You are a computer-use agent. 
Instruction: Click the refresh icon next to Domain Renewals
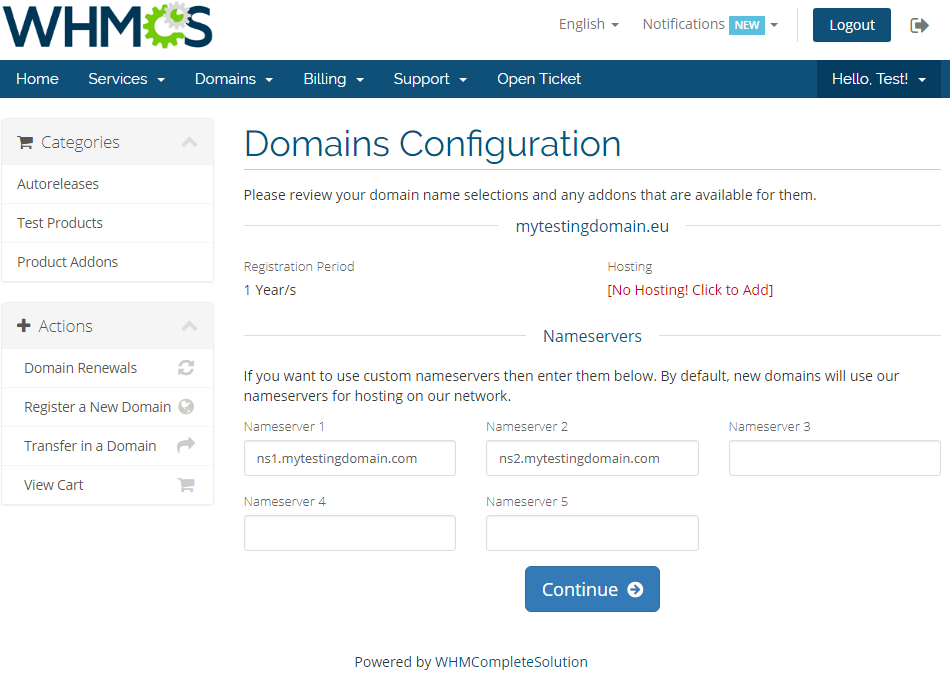[x=186, y=368]
